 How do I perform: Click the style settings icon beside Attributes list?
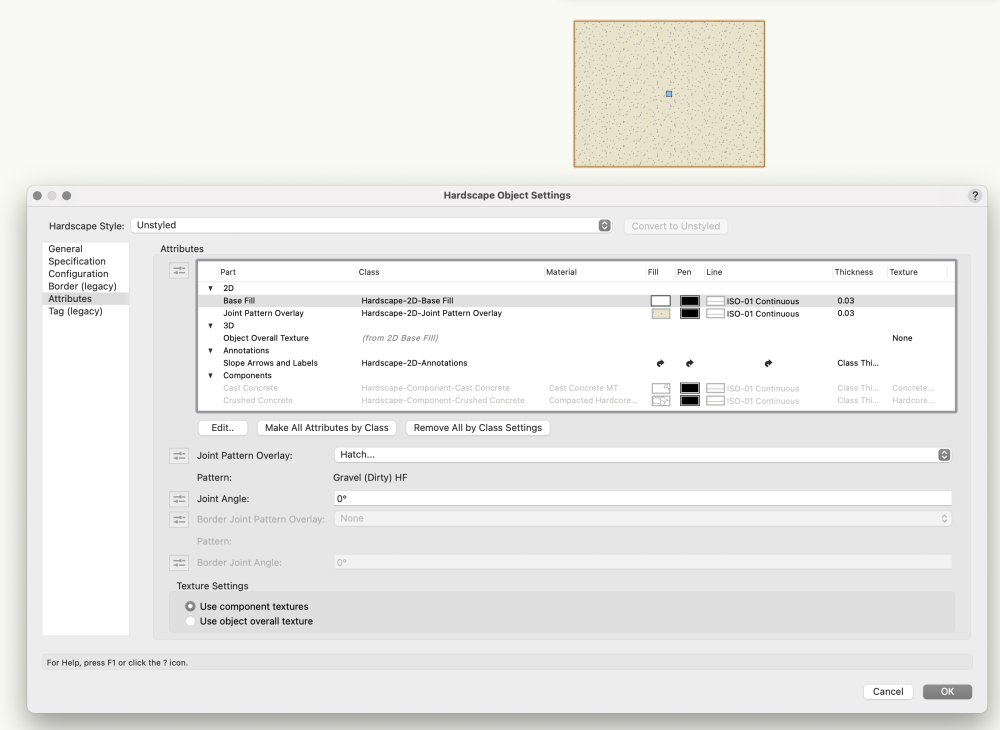pos(179,270)
